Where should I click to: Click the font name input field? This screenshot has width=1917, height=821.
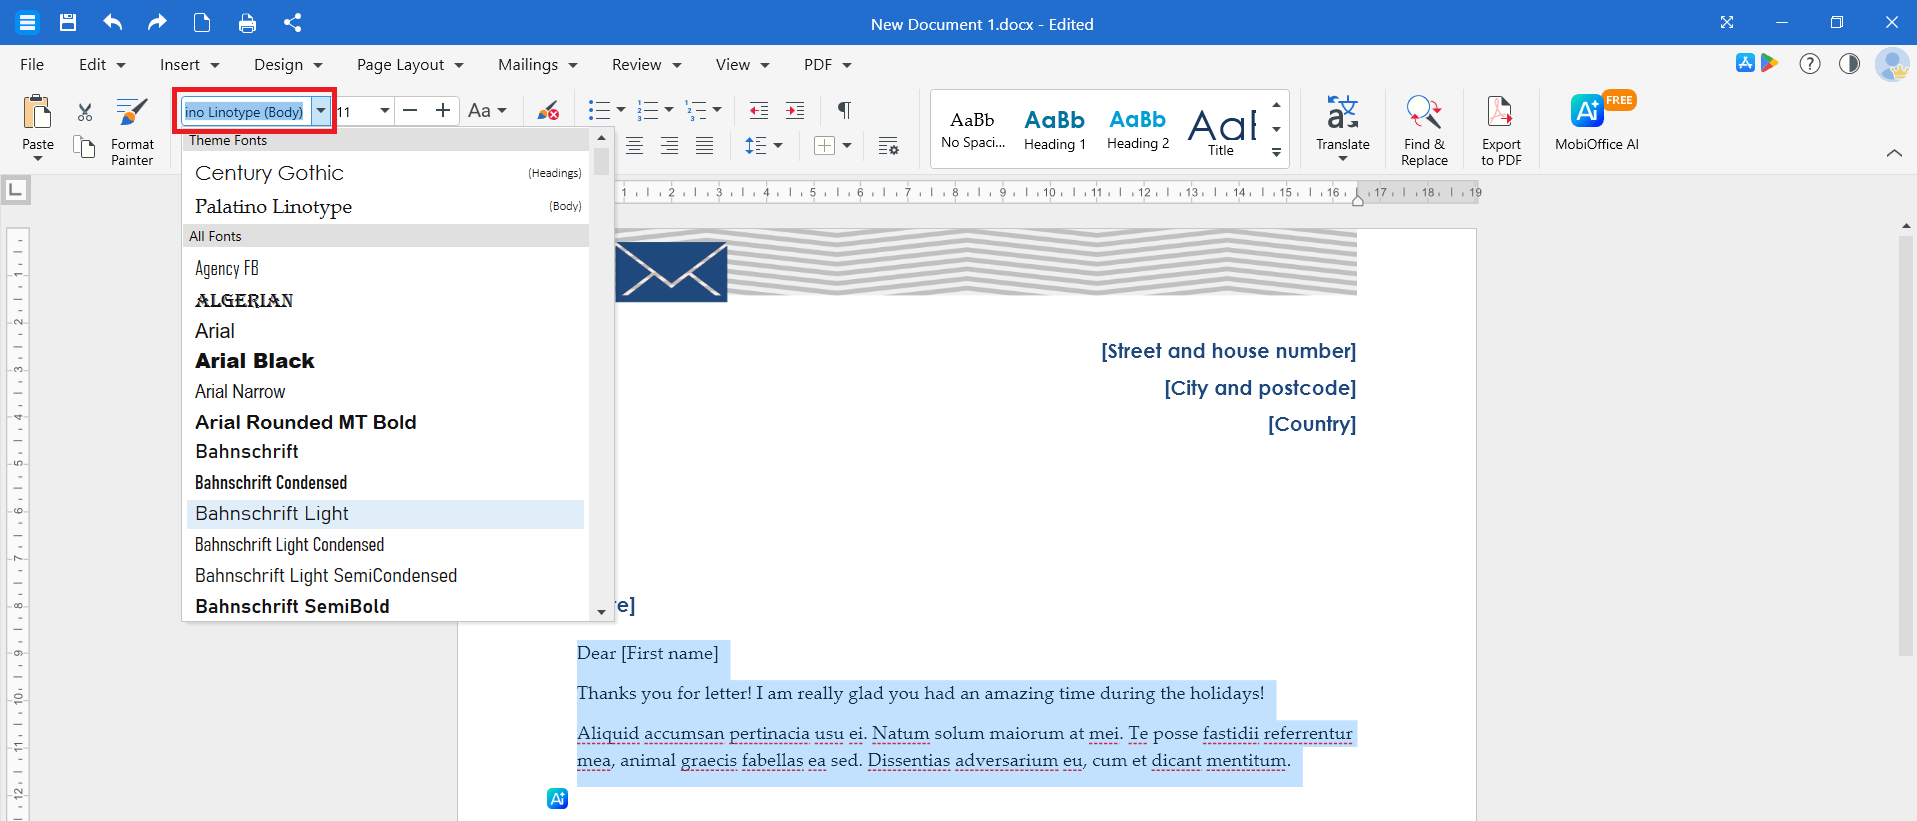246,111
